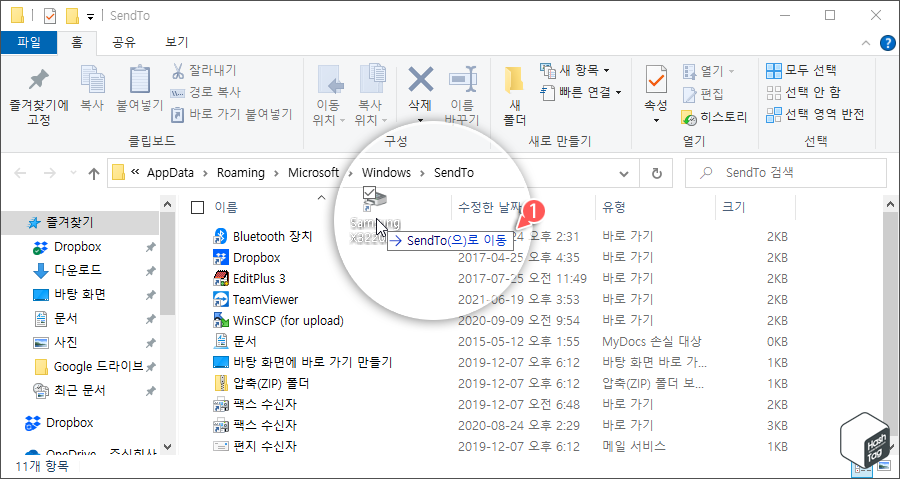This screenshot has width=900, height=479.
Task: Pin to Quick access (즐겨찾기에 고정)
Action: pyautogui.click(x=38, y=96)
